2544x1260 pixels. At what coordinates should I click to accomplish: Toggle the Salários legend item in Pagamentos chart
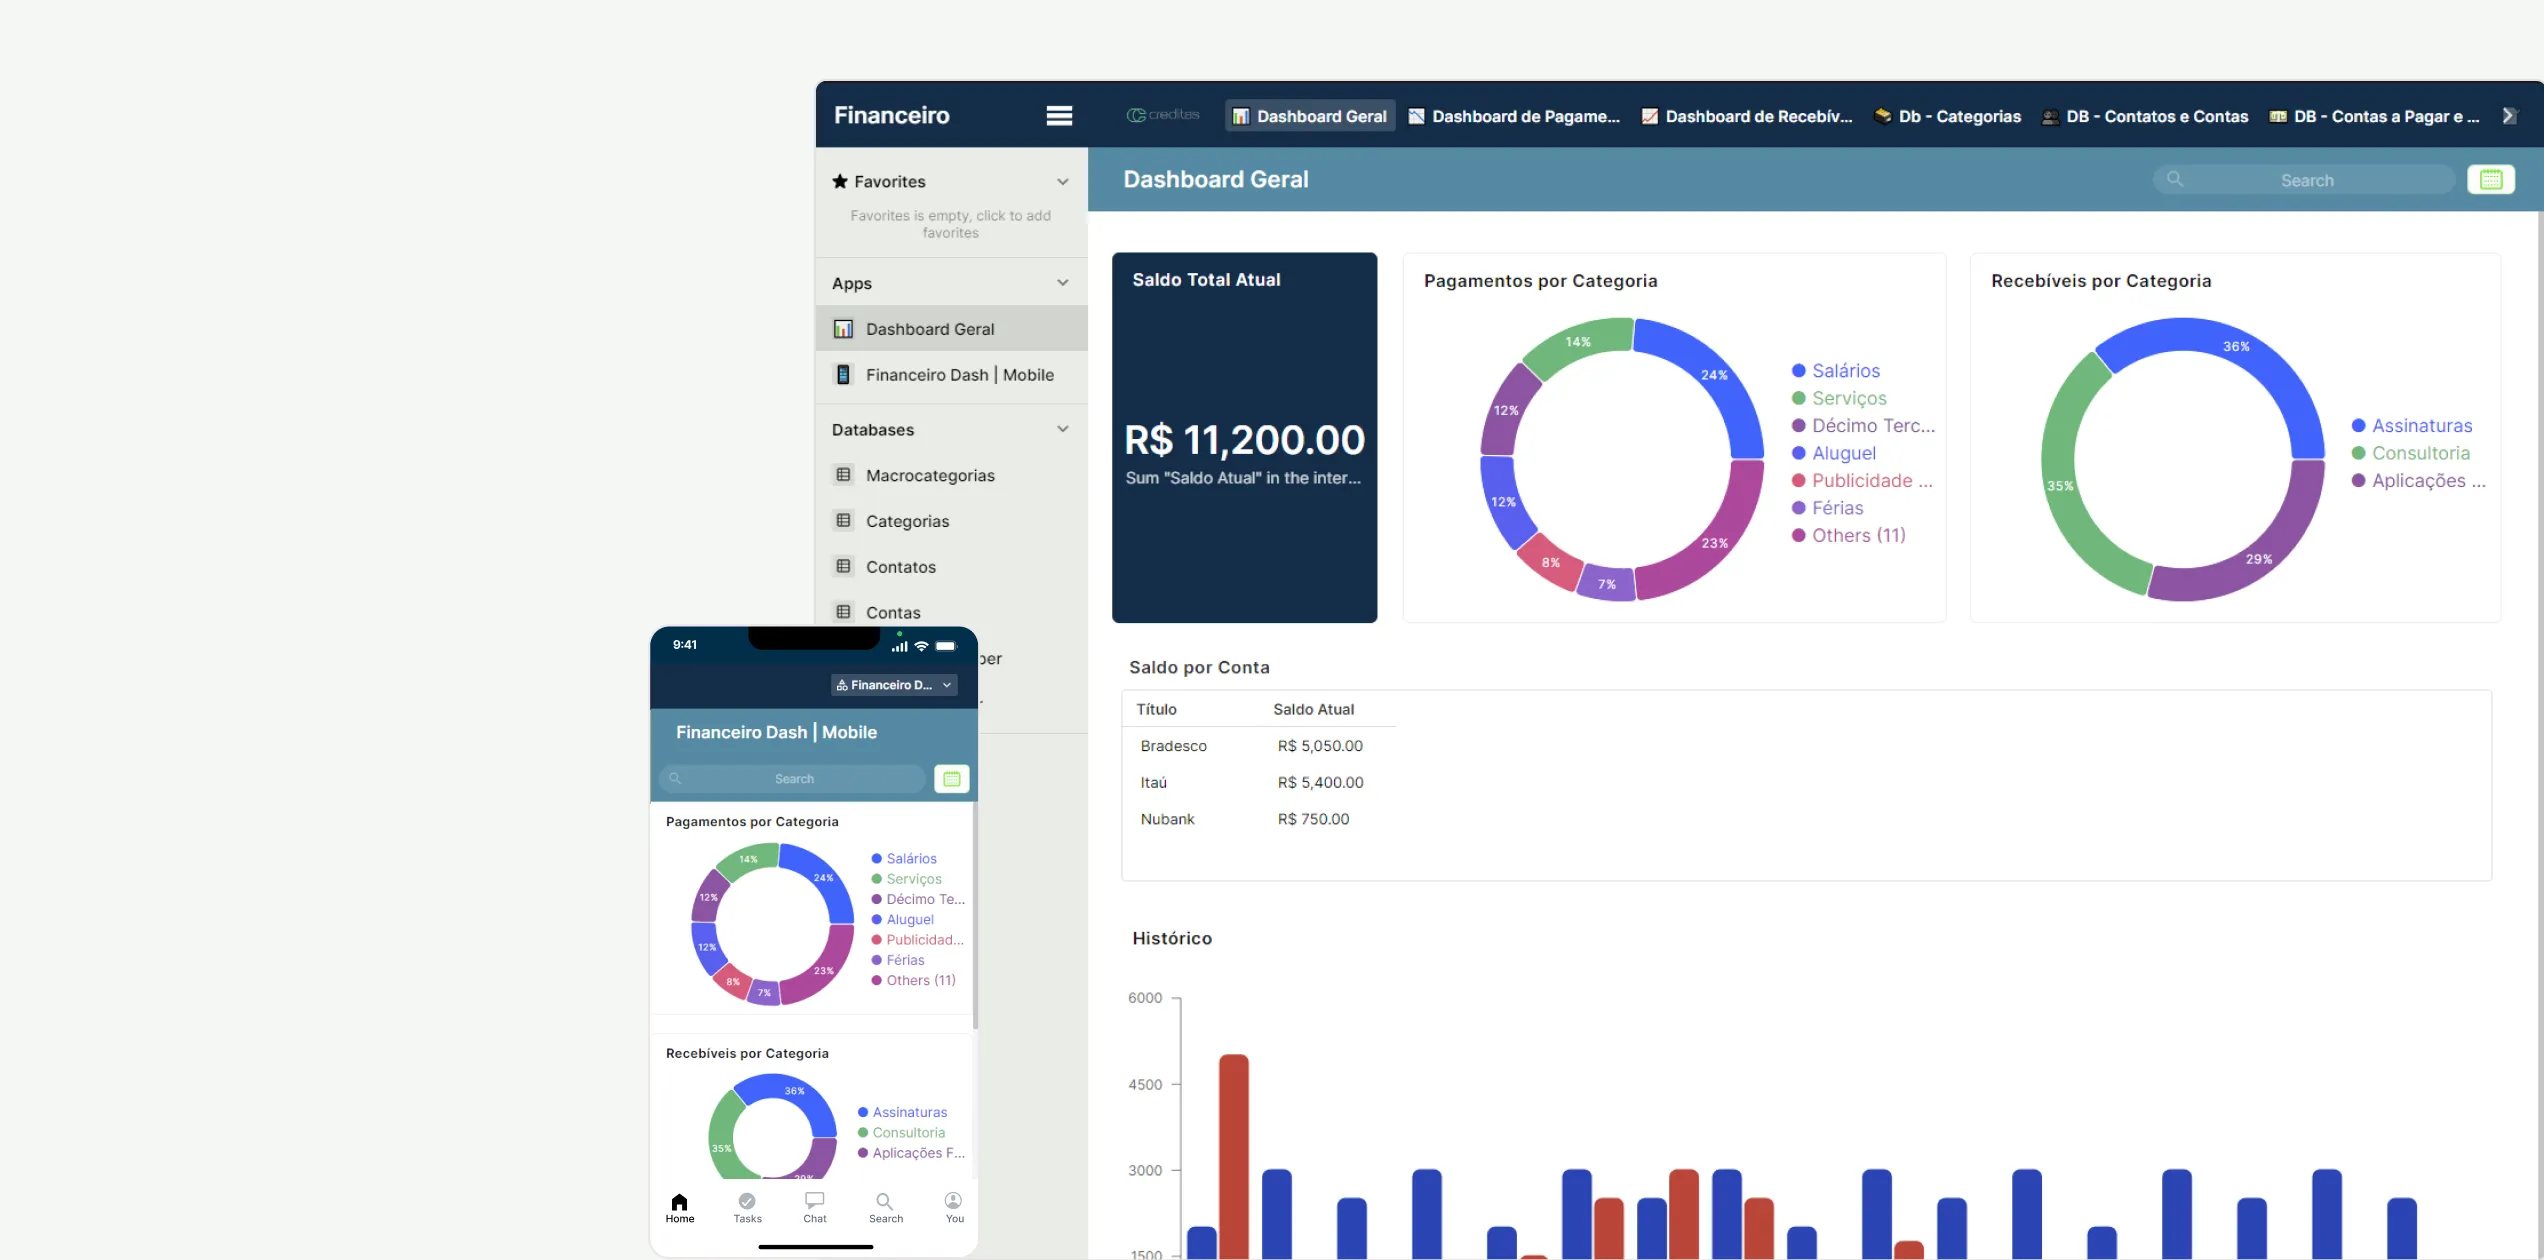point(1836,371)
